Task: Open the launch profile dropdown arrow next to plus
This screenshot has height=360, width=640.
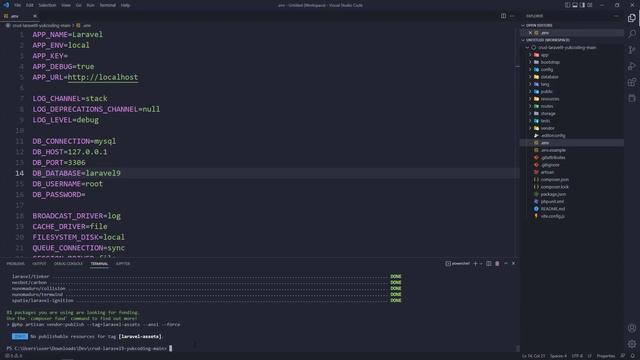Action: (x=481, y=264)
